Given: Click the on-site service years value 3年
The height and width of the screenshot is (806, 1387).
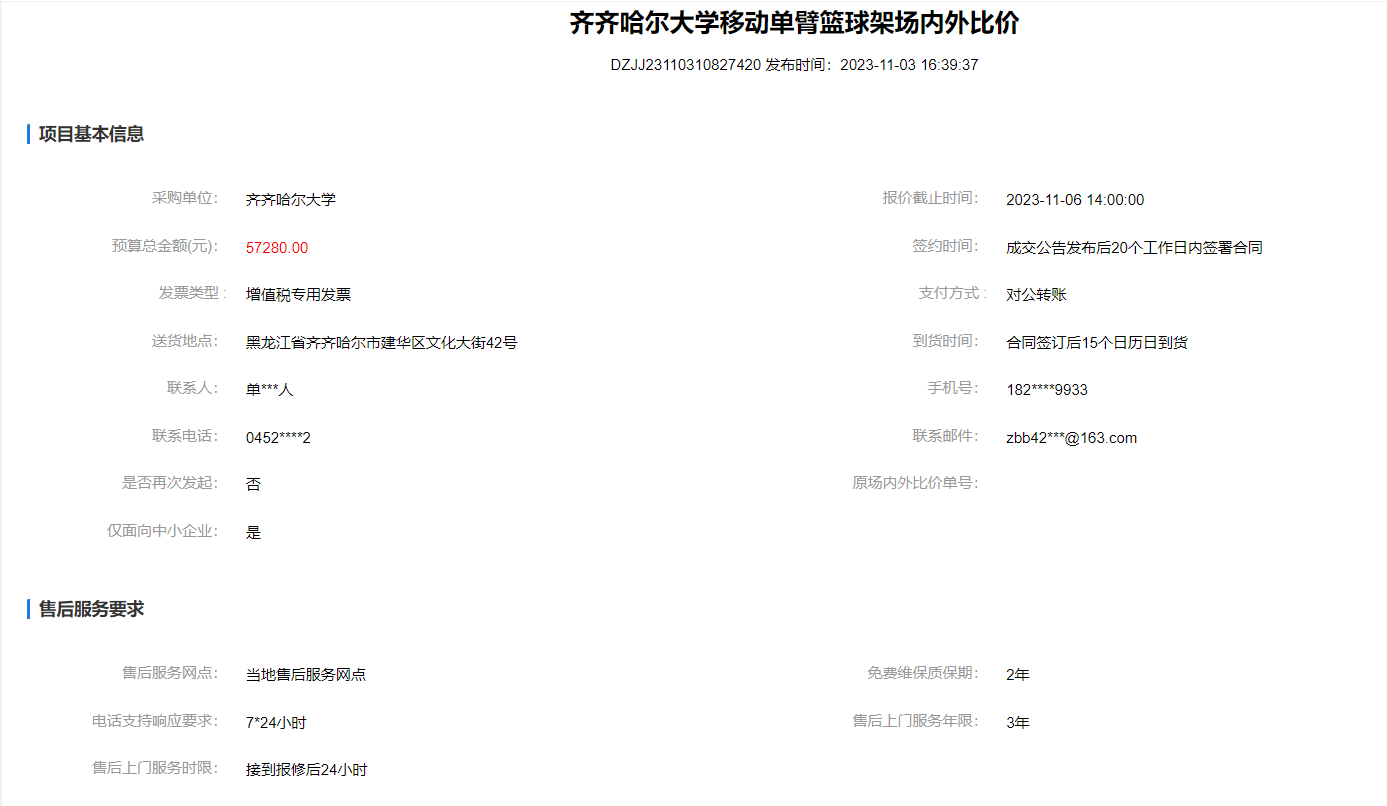Looking at the screenshot, I should pyautogui.click(x=1017, y=723).
